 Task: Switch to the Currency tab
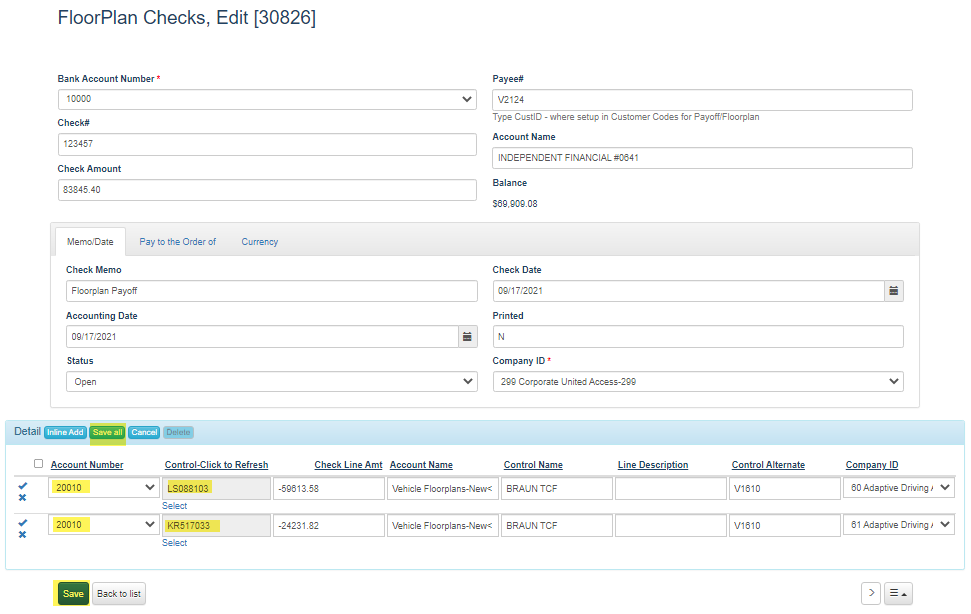coord(259,242)
